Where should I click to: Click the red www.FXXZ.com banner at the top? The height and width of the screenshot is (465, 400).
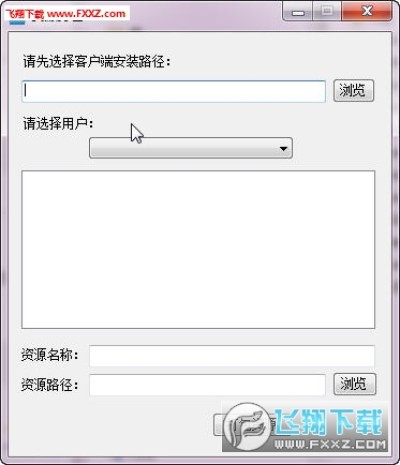pos(69,13)
